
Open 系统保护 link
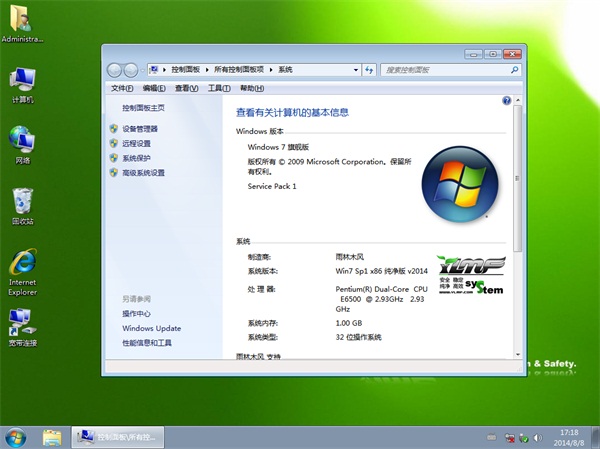tap(136, 158)
